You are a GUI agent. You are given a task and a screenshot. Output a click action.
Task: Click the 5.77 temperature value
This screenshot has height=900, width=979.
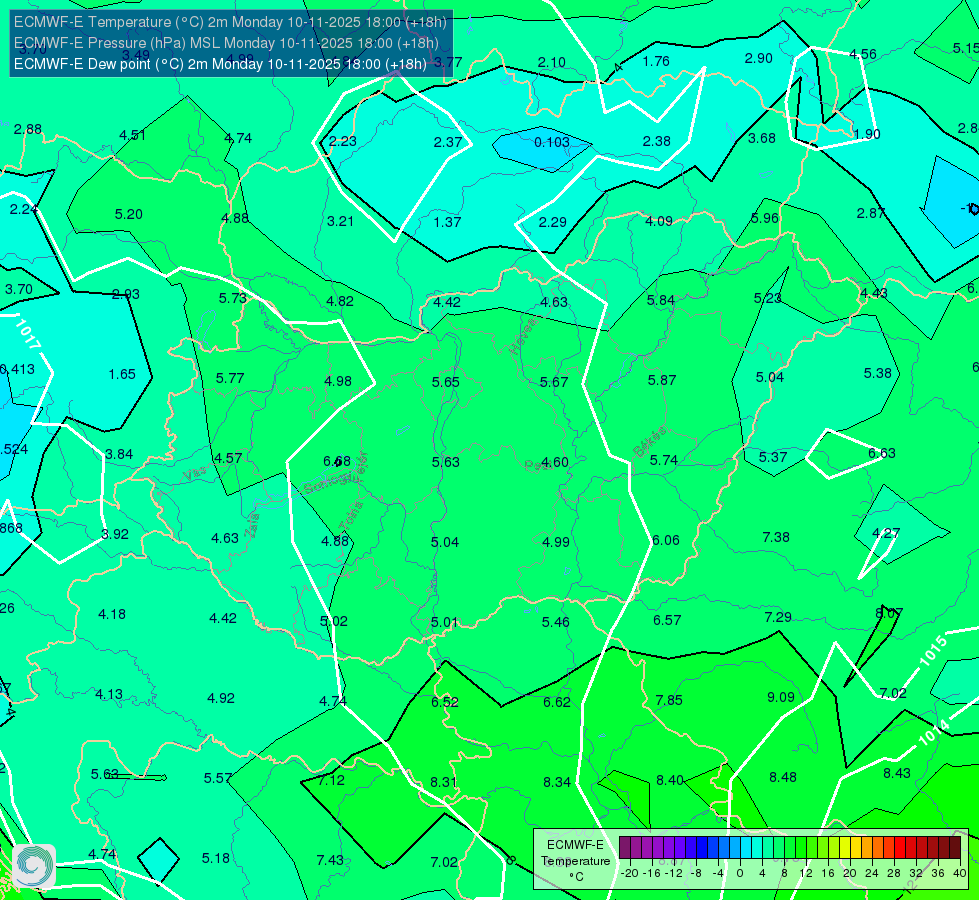[x=230, y=378]
